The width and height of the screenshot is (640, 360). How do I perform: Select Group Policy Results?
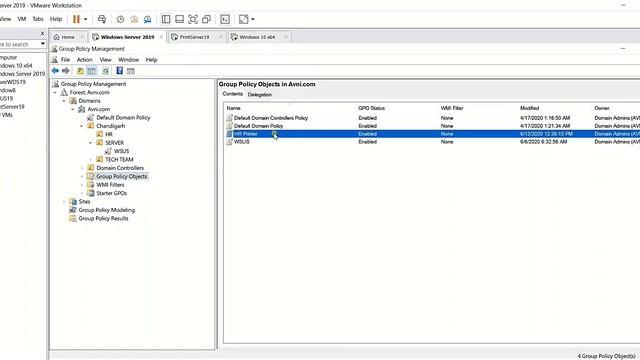pos(103,218)
